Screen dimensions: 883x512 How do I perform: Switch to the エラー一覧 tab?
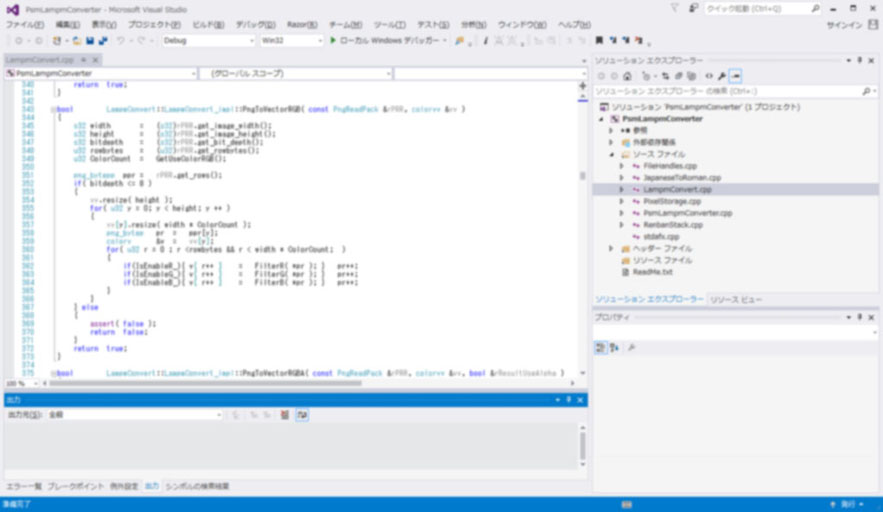(x=24, y=486)
